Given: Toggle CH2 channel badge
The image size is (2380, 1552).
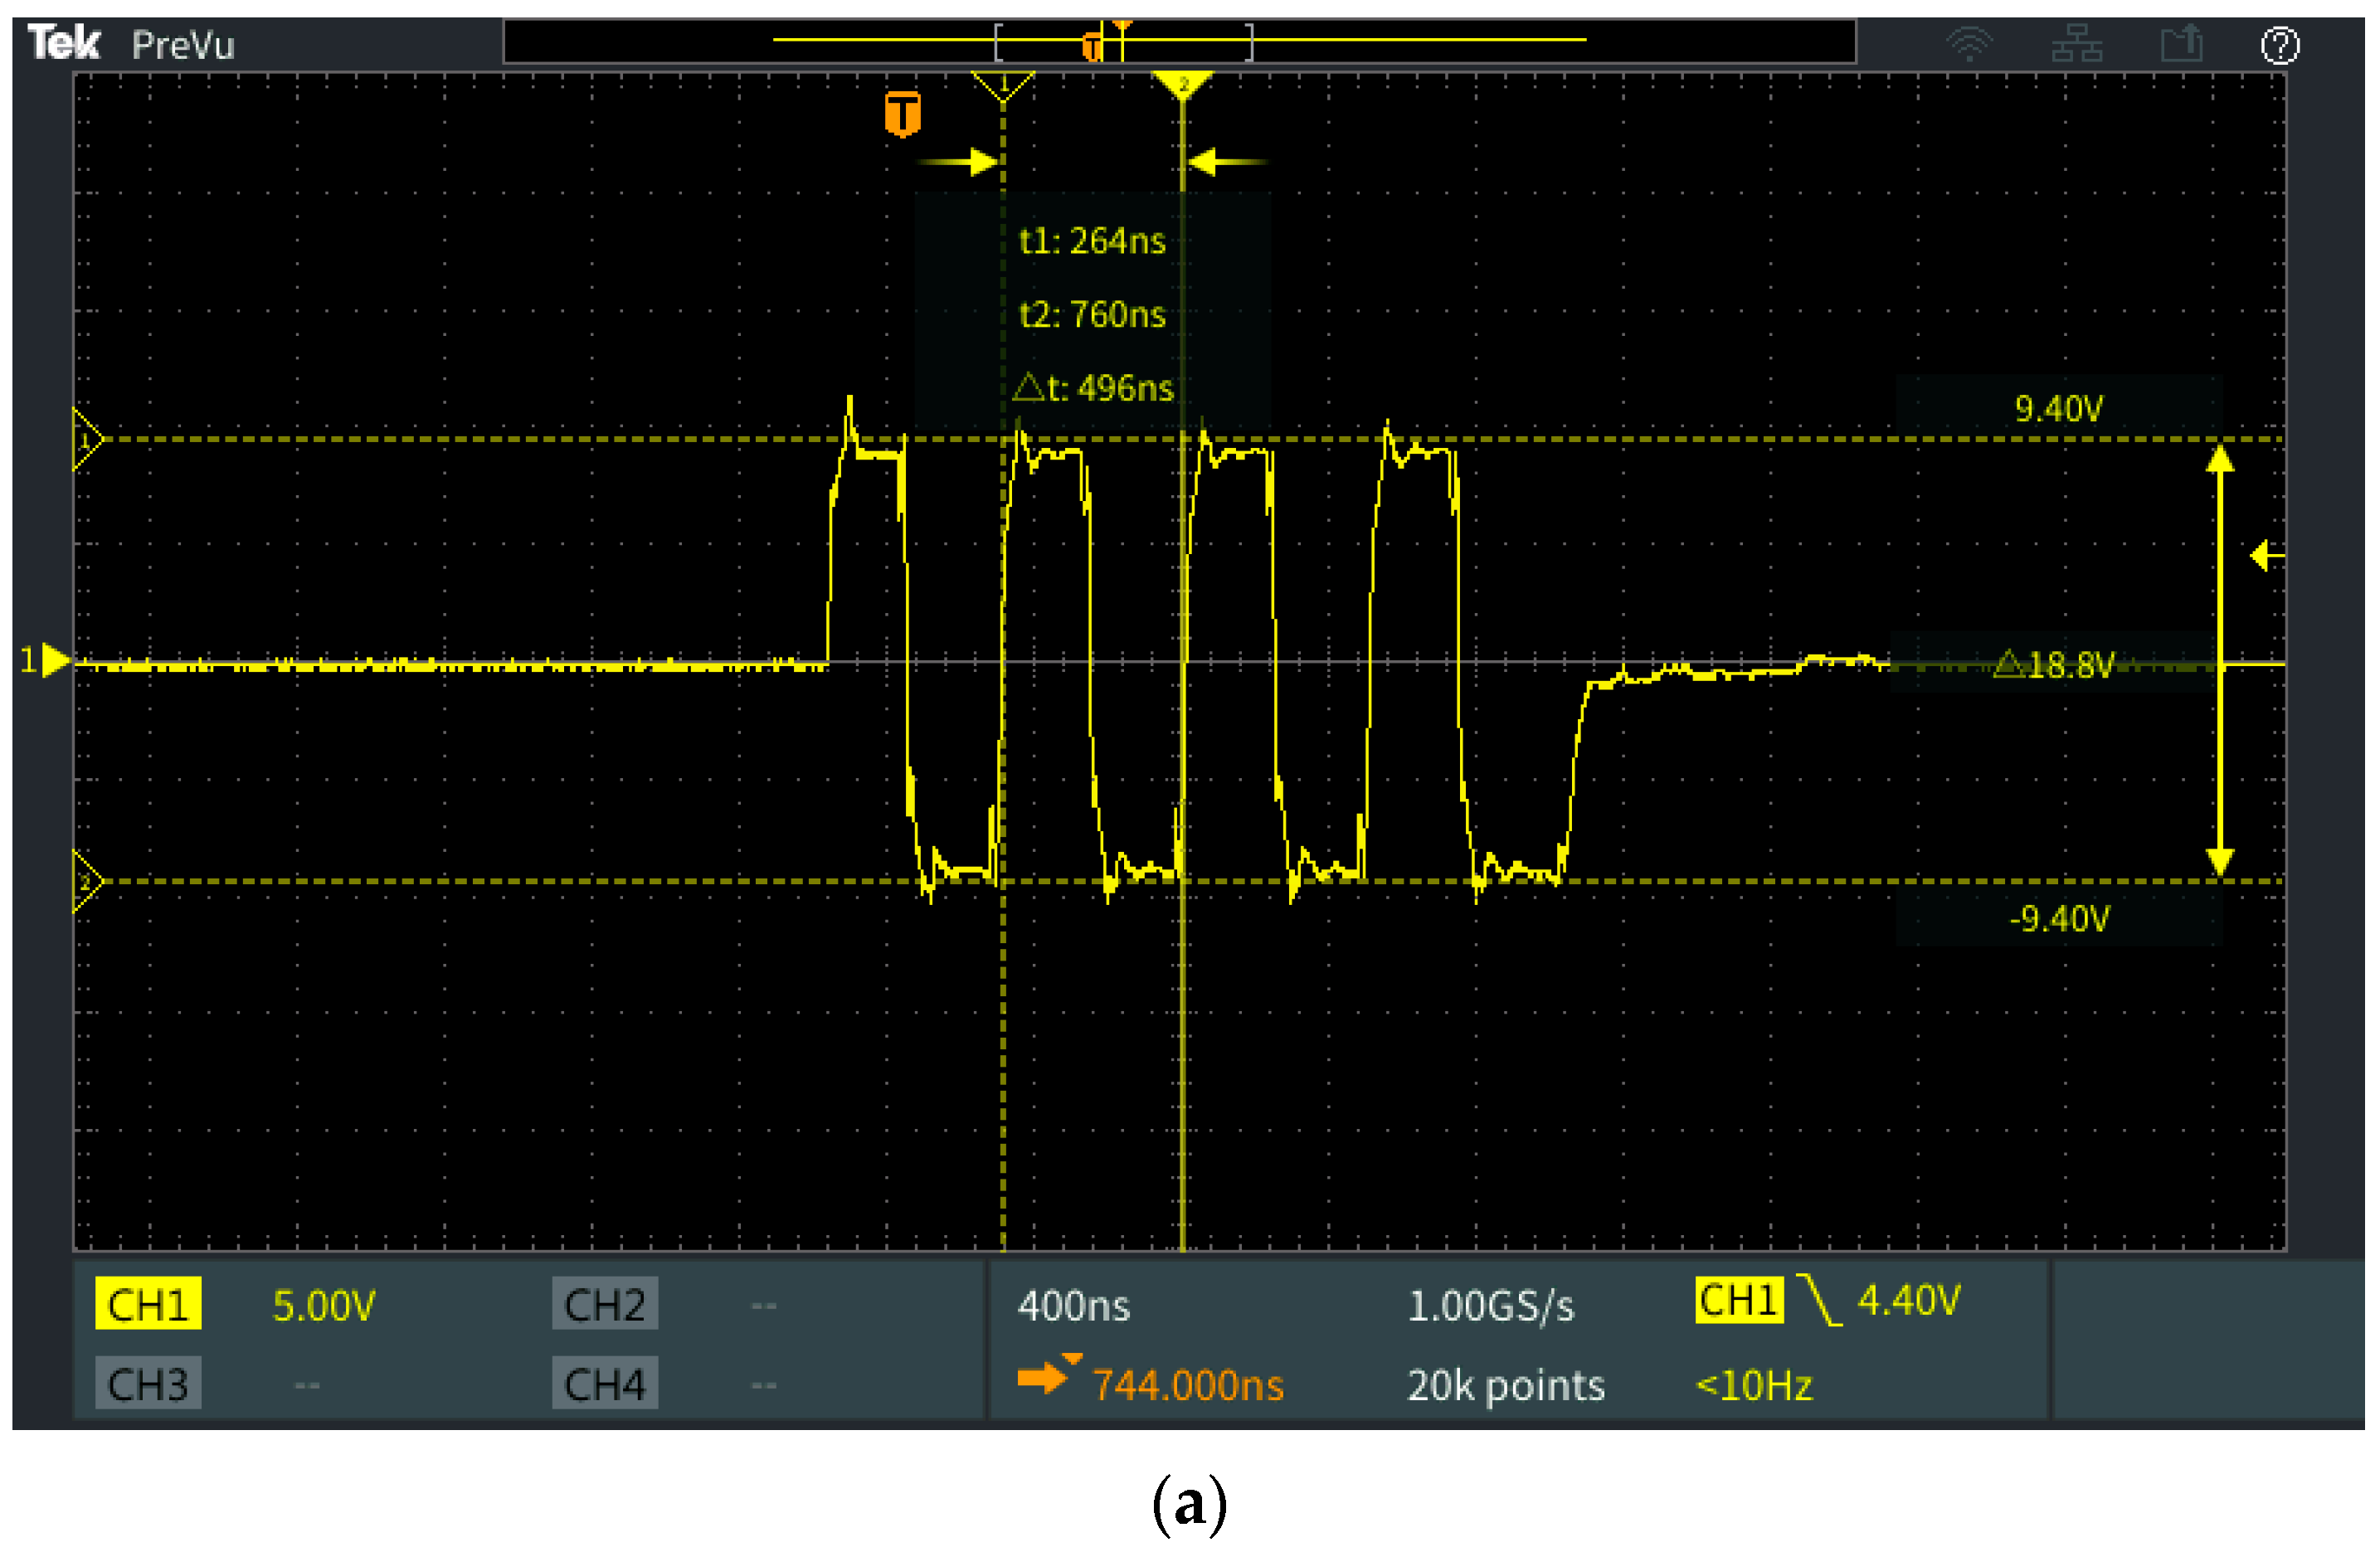Looking at the screenshot, I should [x=604, y=1304].
